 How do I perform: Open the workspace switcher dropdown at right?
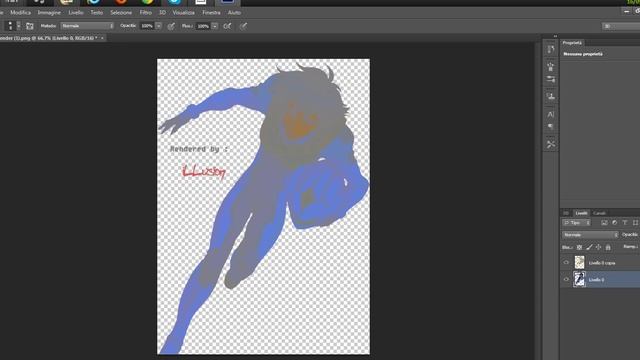[621, 26]
